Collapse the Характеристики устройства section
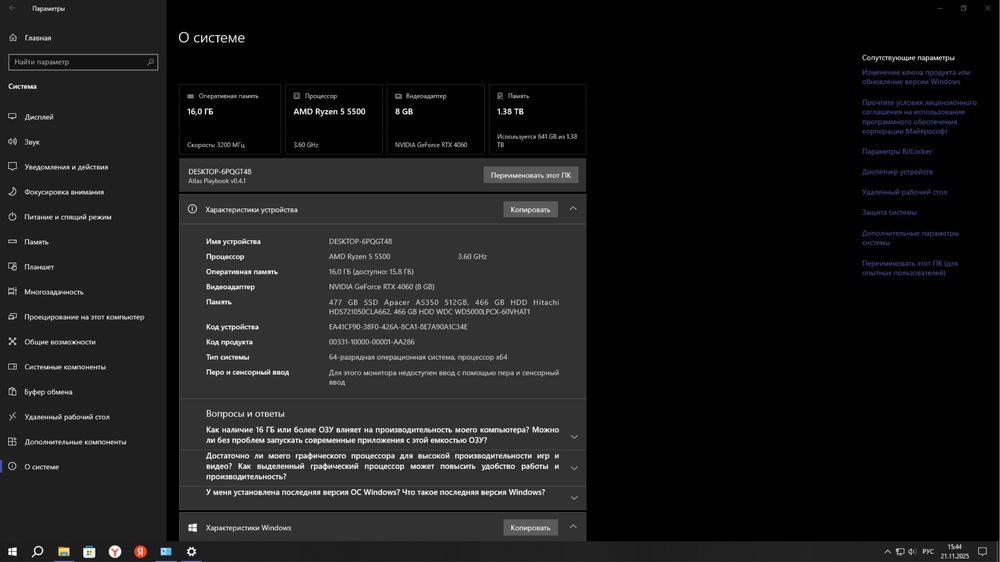This screenshot has width=1000, height=562. pyautogui.click(x=573, y=209)
